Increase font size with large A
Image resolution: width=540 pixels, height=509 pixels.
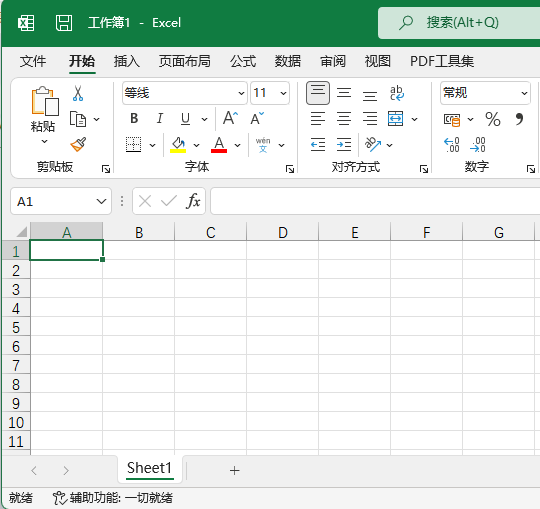click(230, 118)
